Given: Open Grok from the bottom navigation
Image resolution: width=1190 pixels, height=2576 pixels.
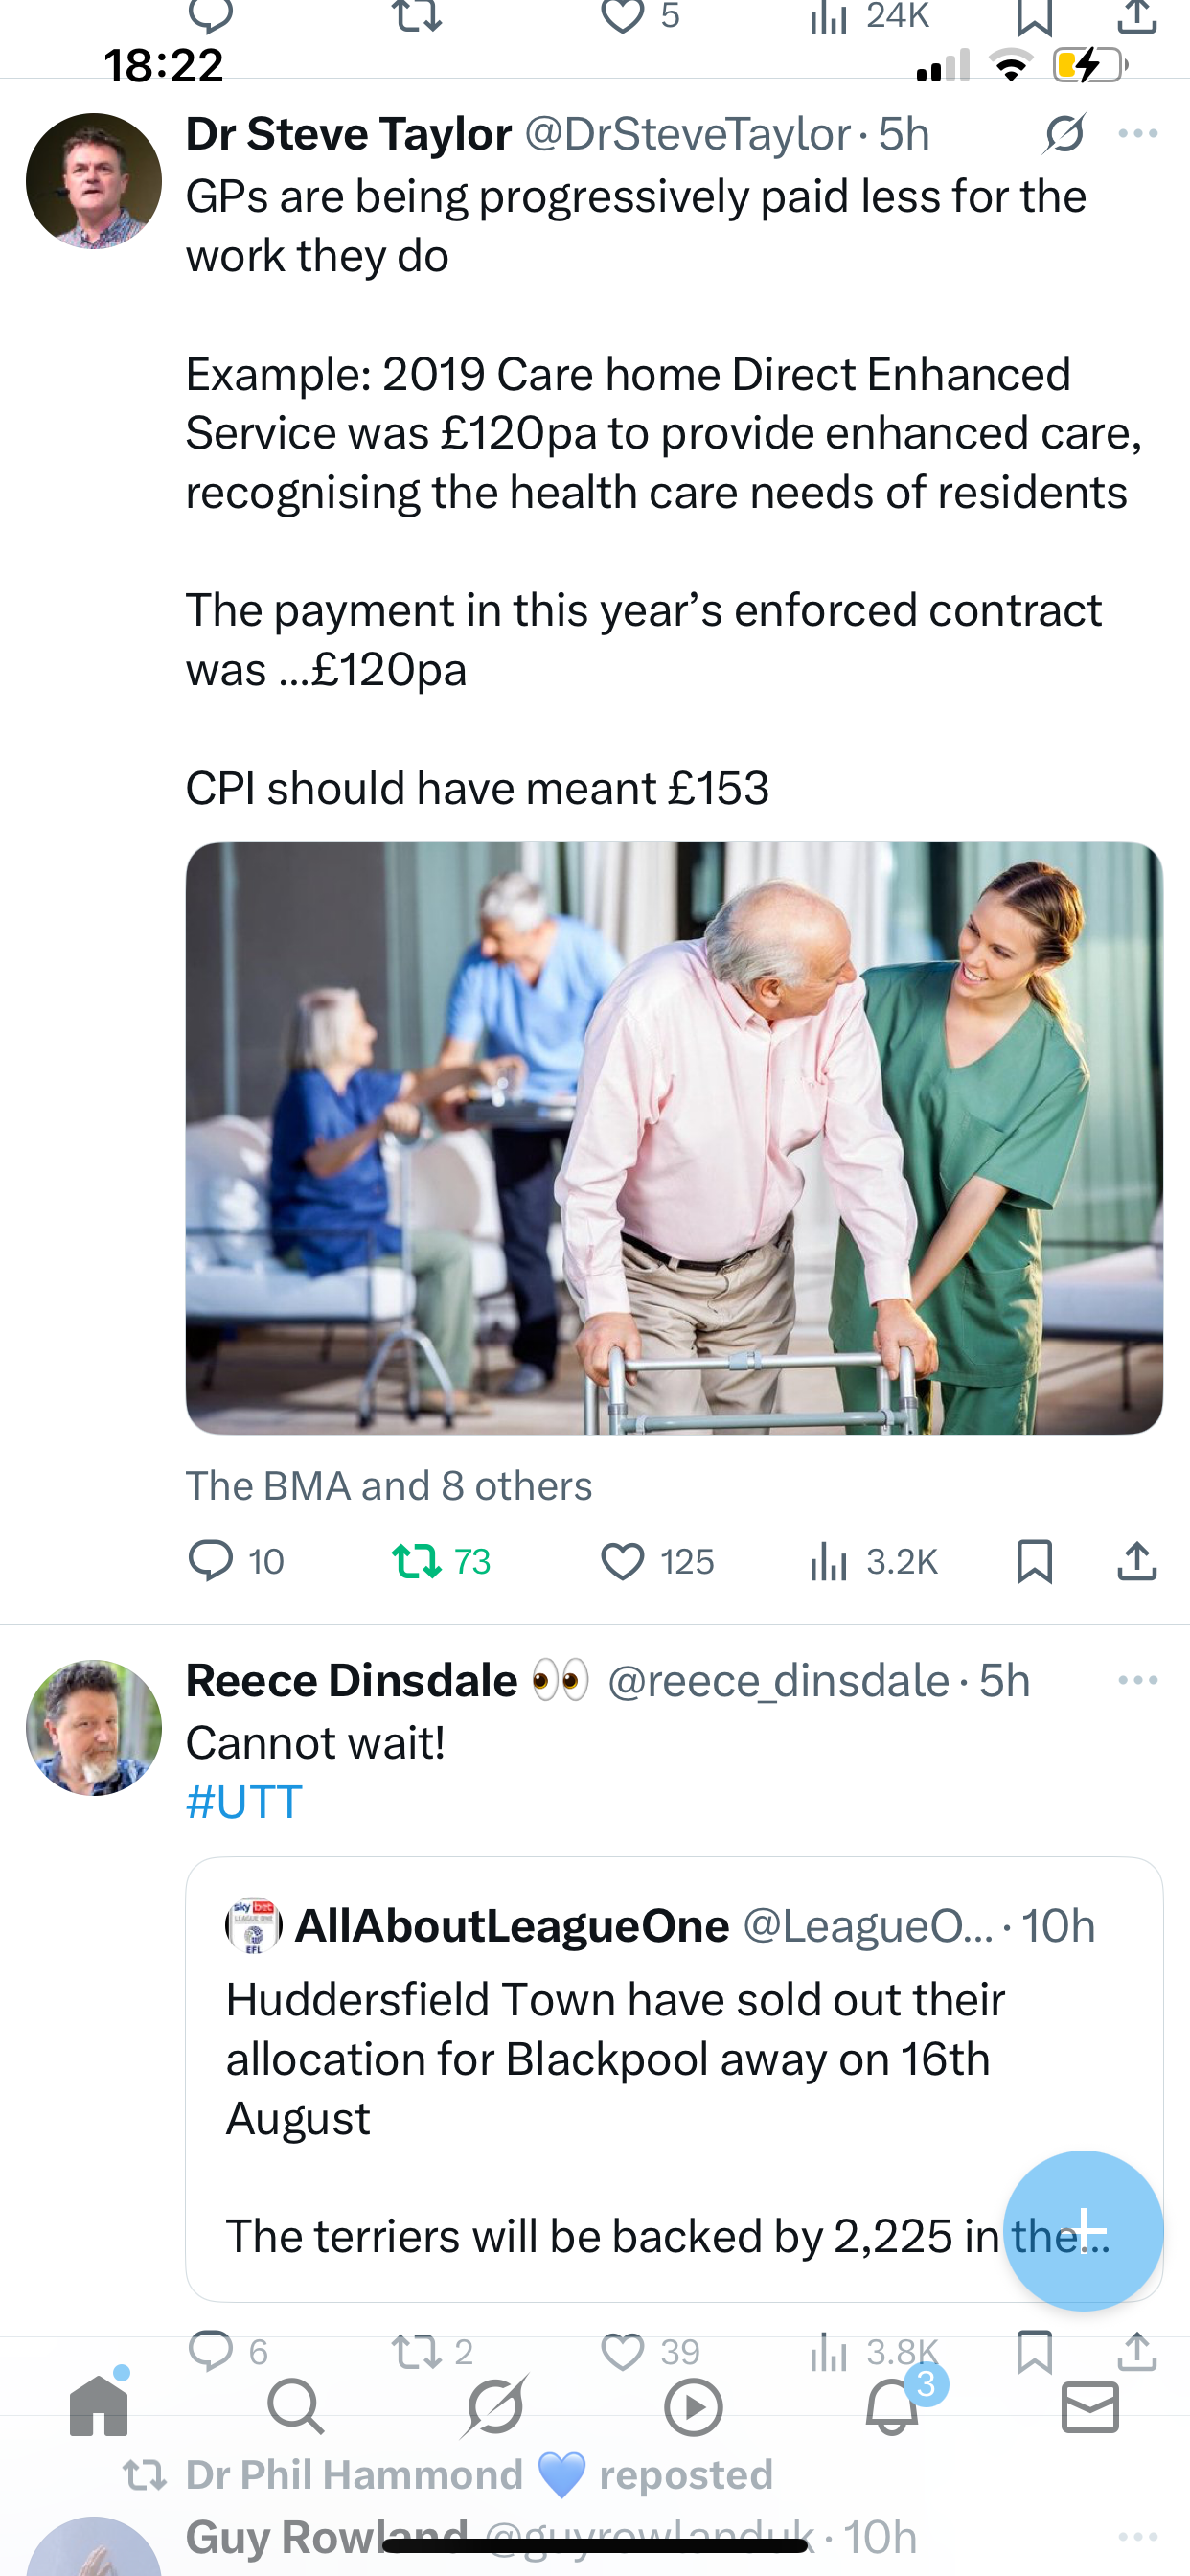Looking at the screenshot, I should click(495, 2407).
